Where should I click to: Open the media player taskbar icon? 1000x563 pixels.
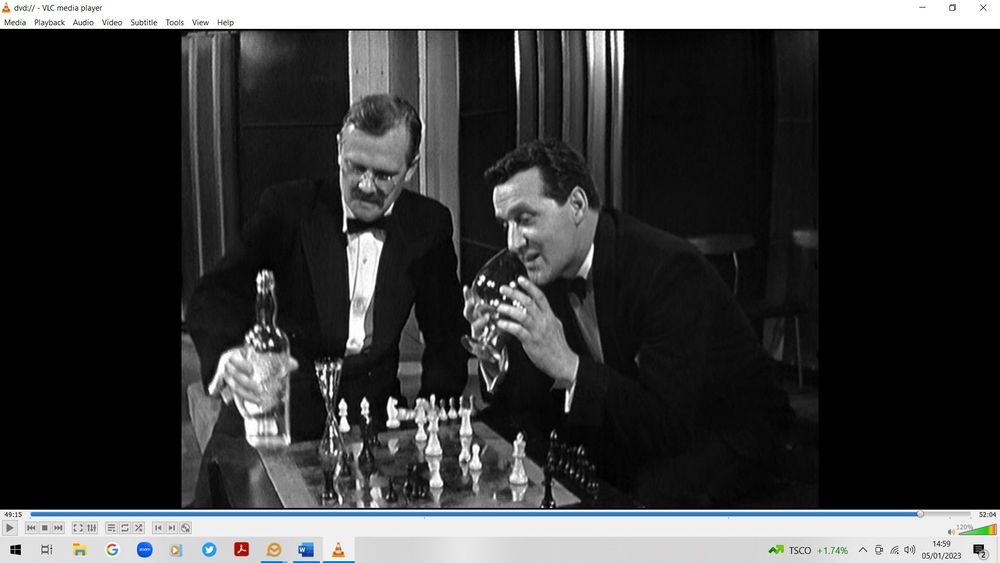click(x=176, y=550)
